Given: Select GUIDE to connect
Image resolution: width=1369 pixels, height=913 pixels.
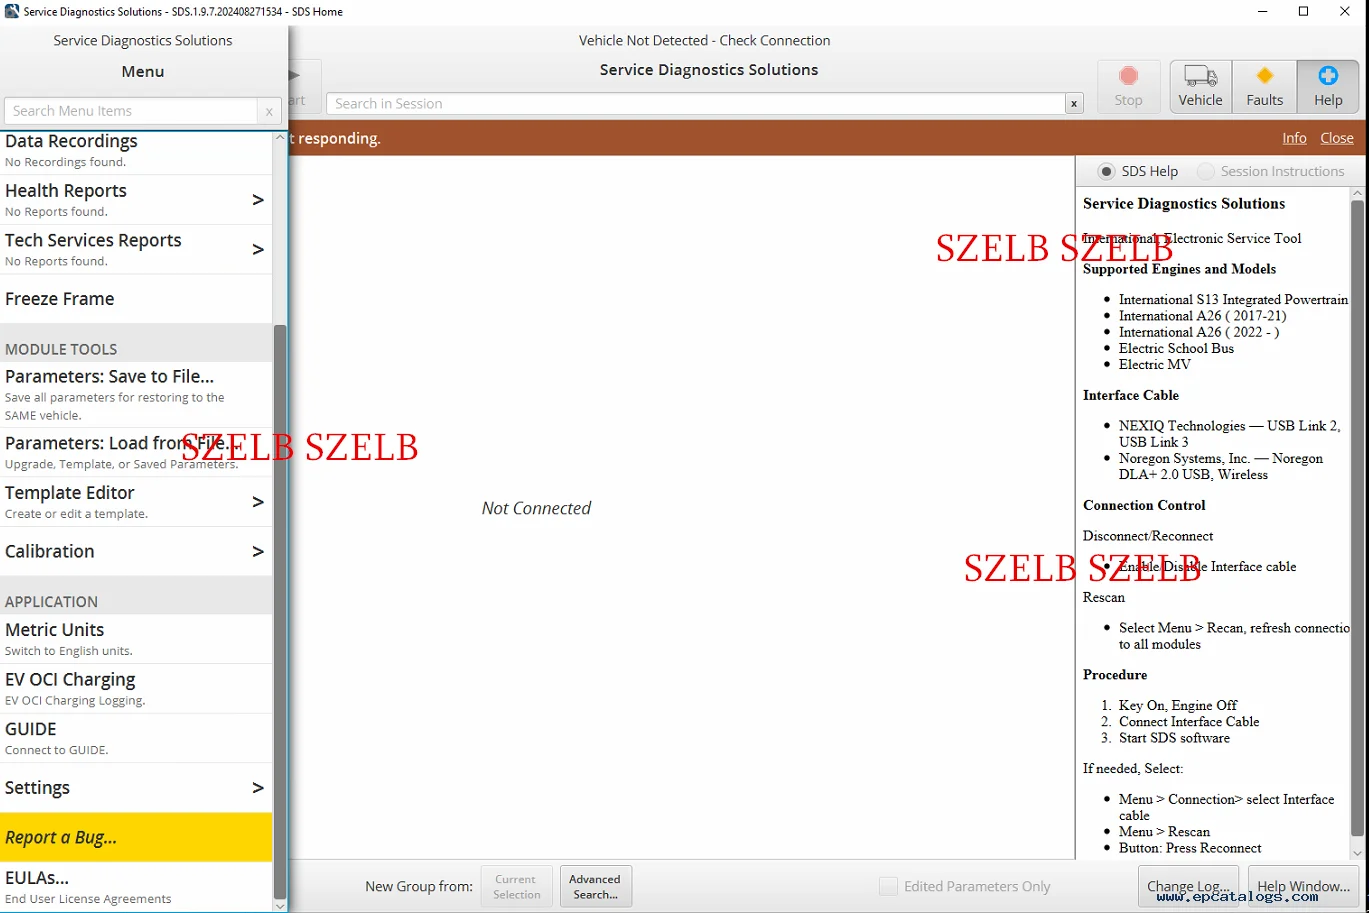Looking at the screenshot, I should click(x=136, y=737).
